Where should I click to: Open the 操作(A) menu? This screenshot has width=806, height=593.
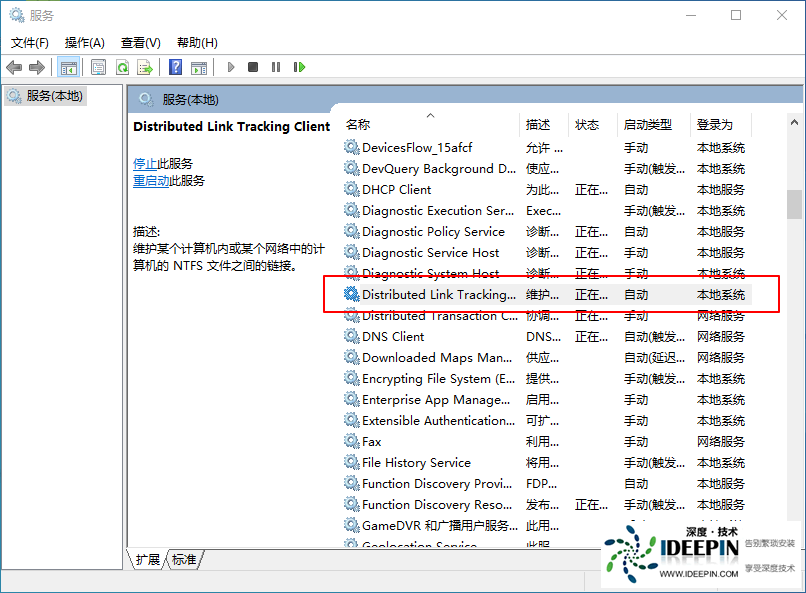coord(85,43)
